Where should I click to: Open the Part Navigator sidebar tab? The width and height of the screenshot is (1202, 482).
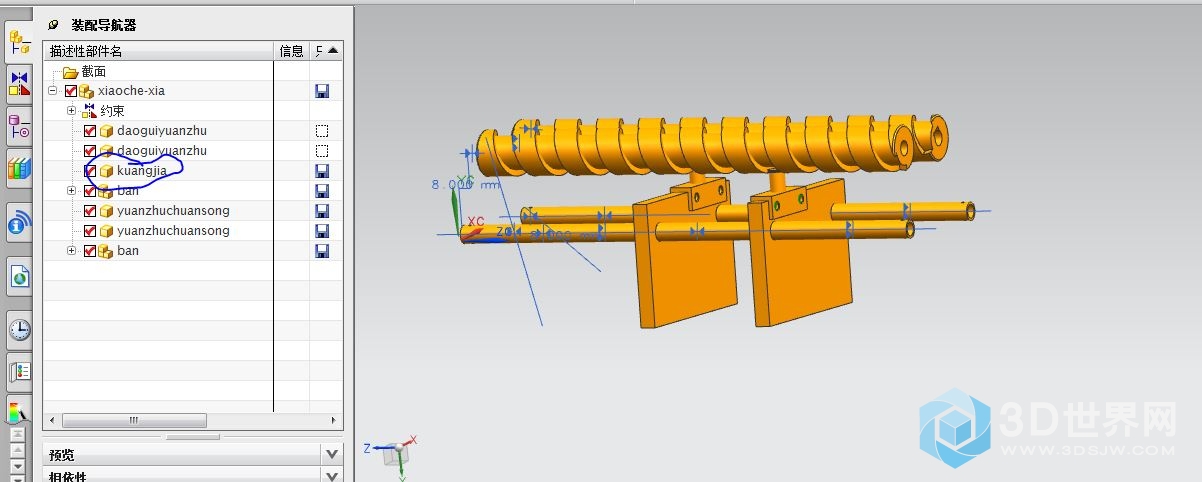pyautogui.click(x=19, y=127)
